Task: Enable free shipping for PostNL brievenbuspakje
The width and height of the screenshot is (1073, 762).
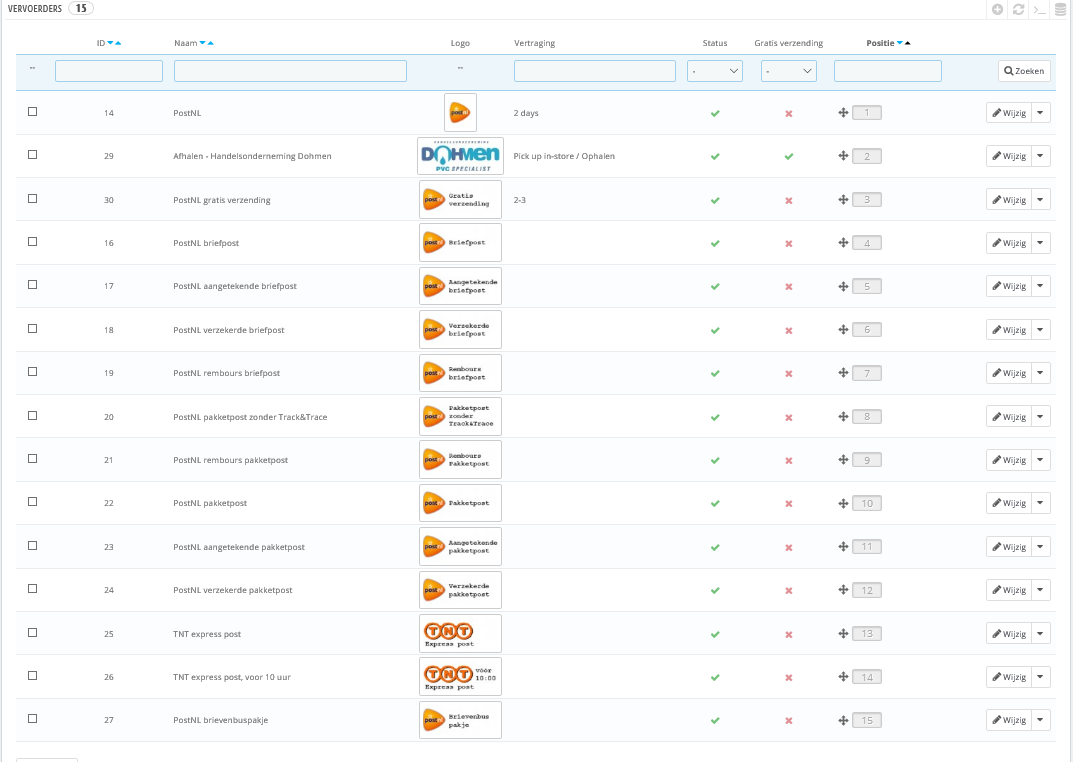Action: pos(788,721)
